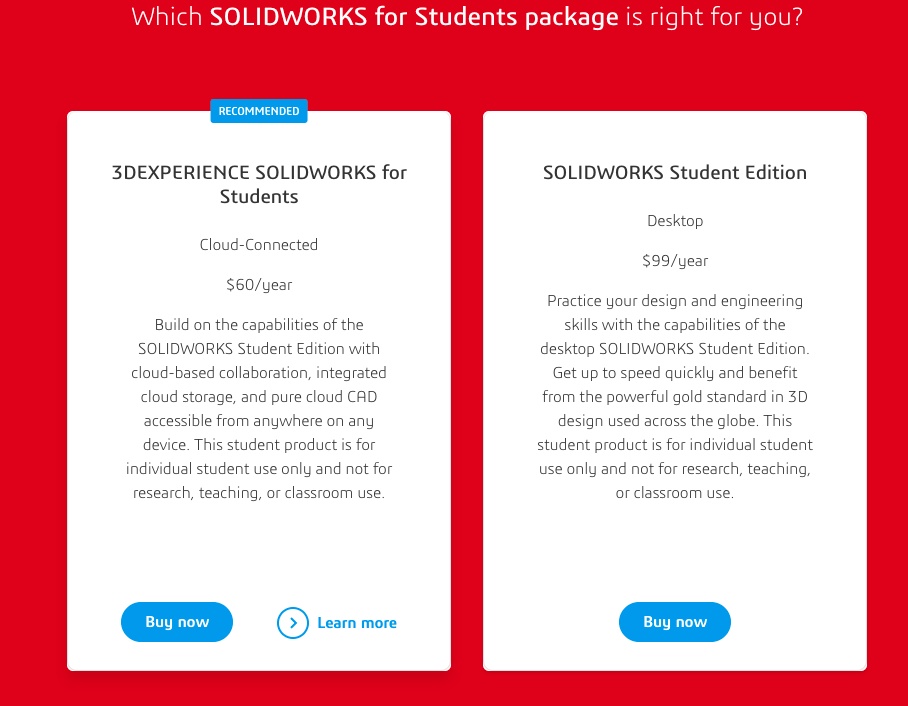Click 'research, teaching, or classroom use.' line
This screenshot has width=908, height=706.
tap(259, 493)
